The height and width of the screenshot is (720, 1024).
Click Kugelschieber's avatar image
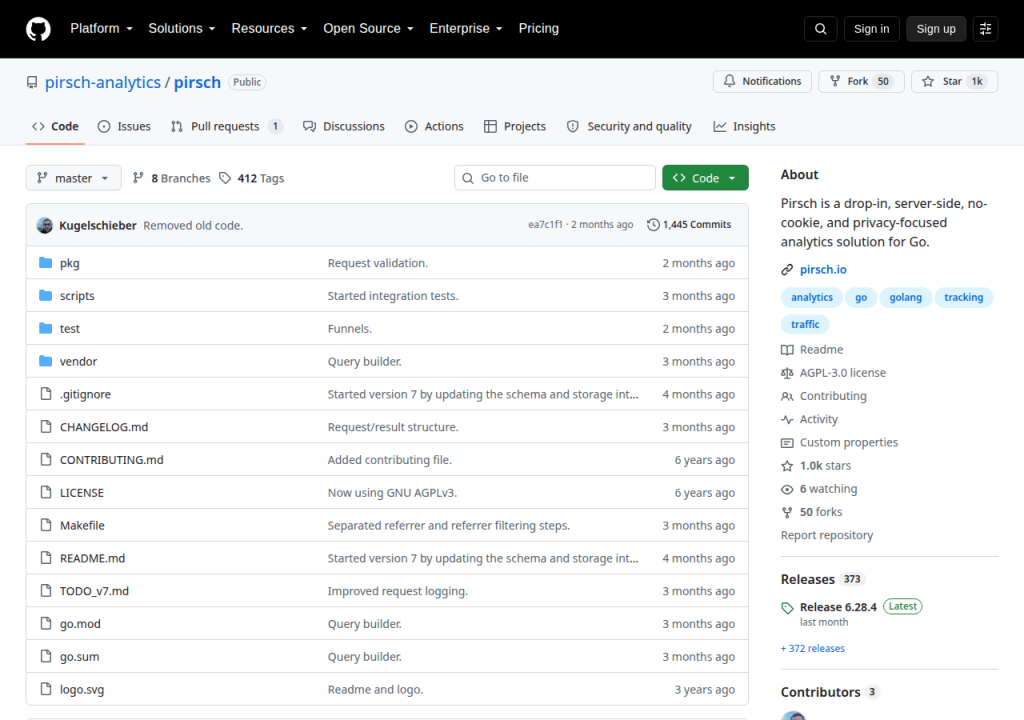click(x=44, y=225)
